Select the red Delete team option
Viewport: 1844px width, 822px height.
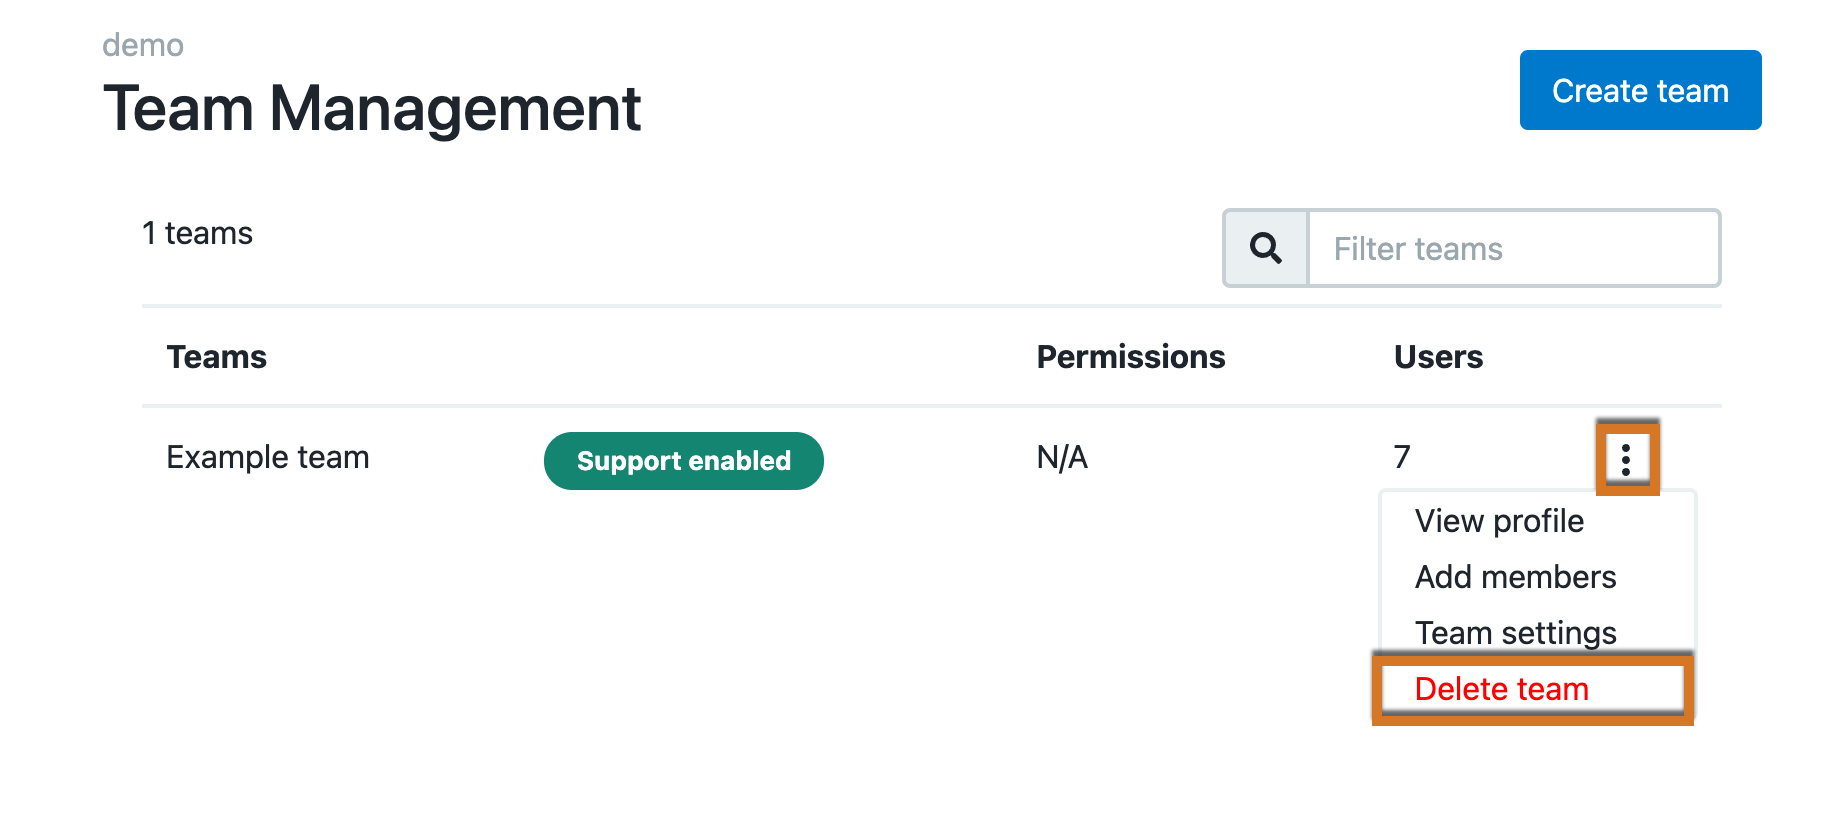(1502, 689)
